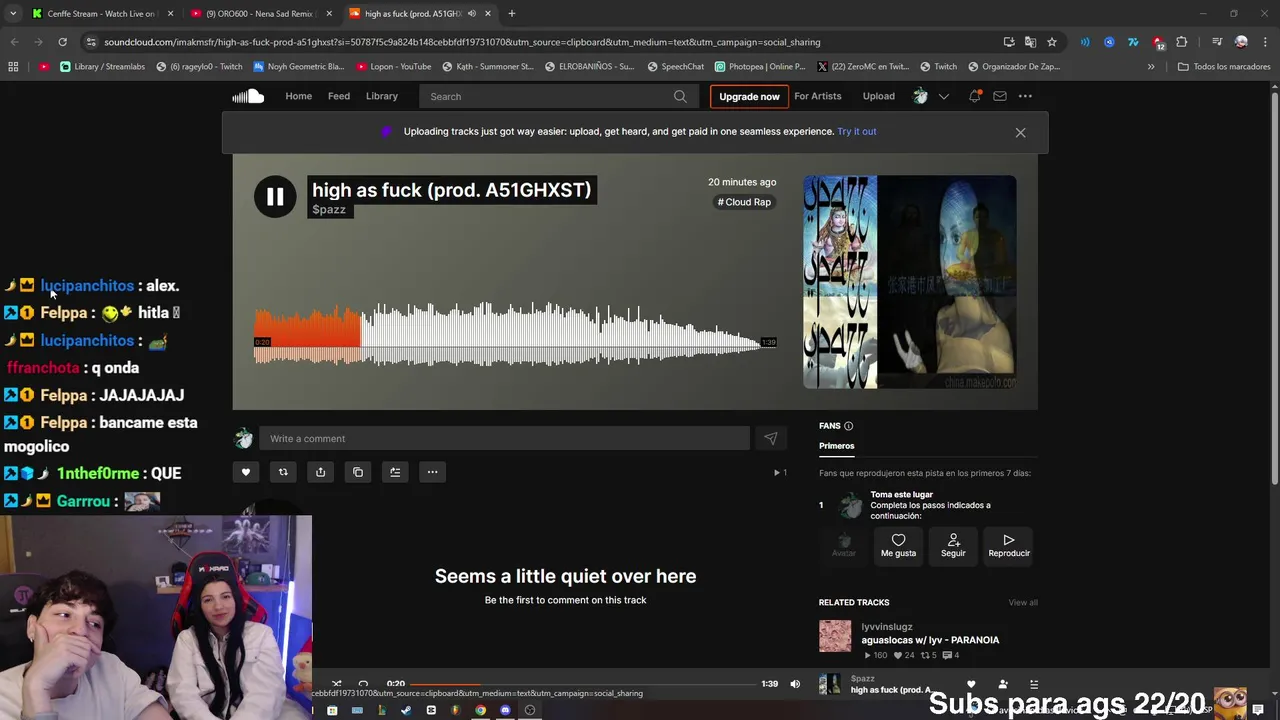
Task: Send the comment with the paper plane icon
Action: point(771,438)
